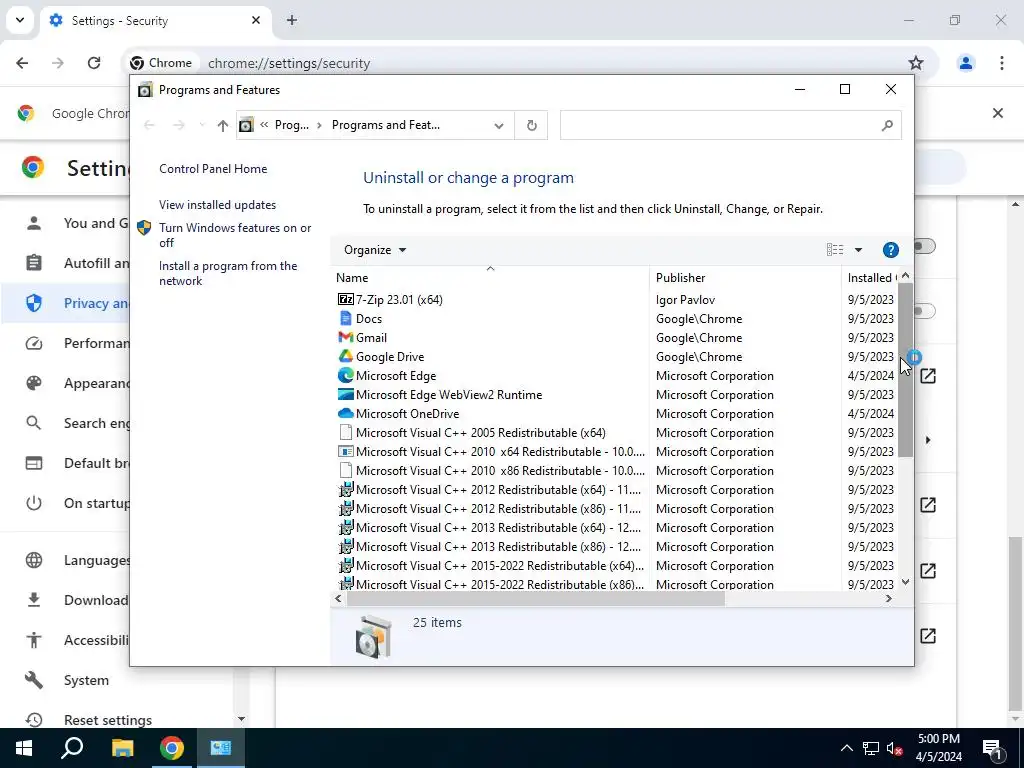
Task: Open a new Chrome tab
Action: pos(292,20)
